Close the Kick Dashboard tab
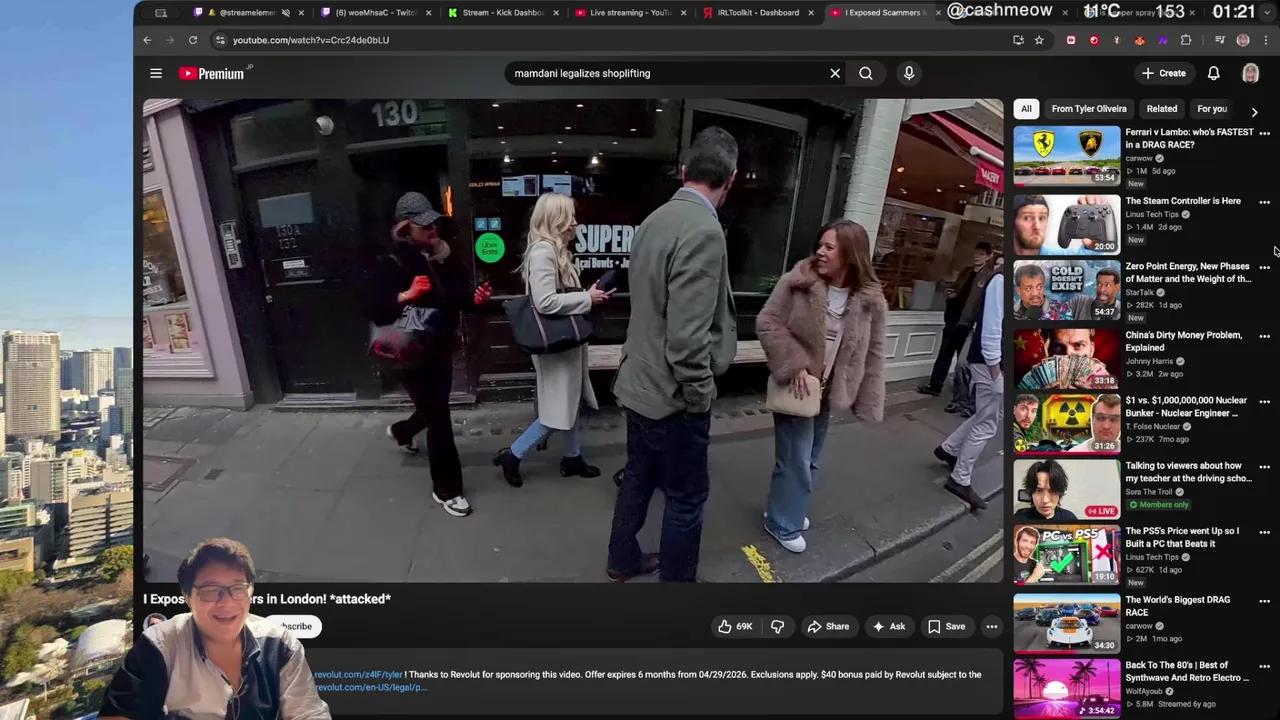This screenshot has width=1280, height=720. 555,13
